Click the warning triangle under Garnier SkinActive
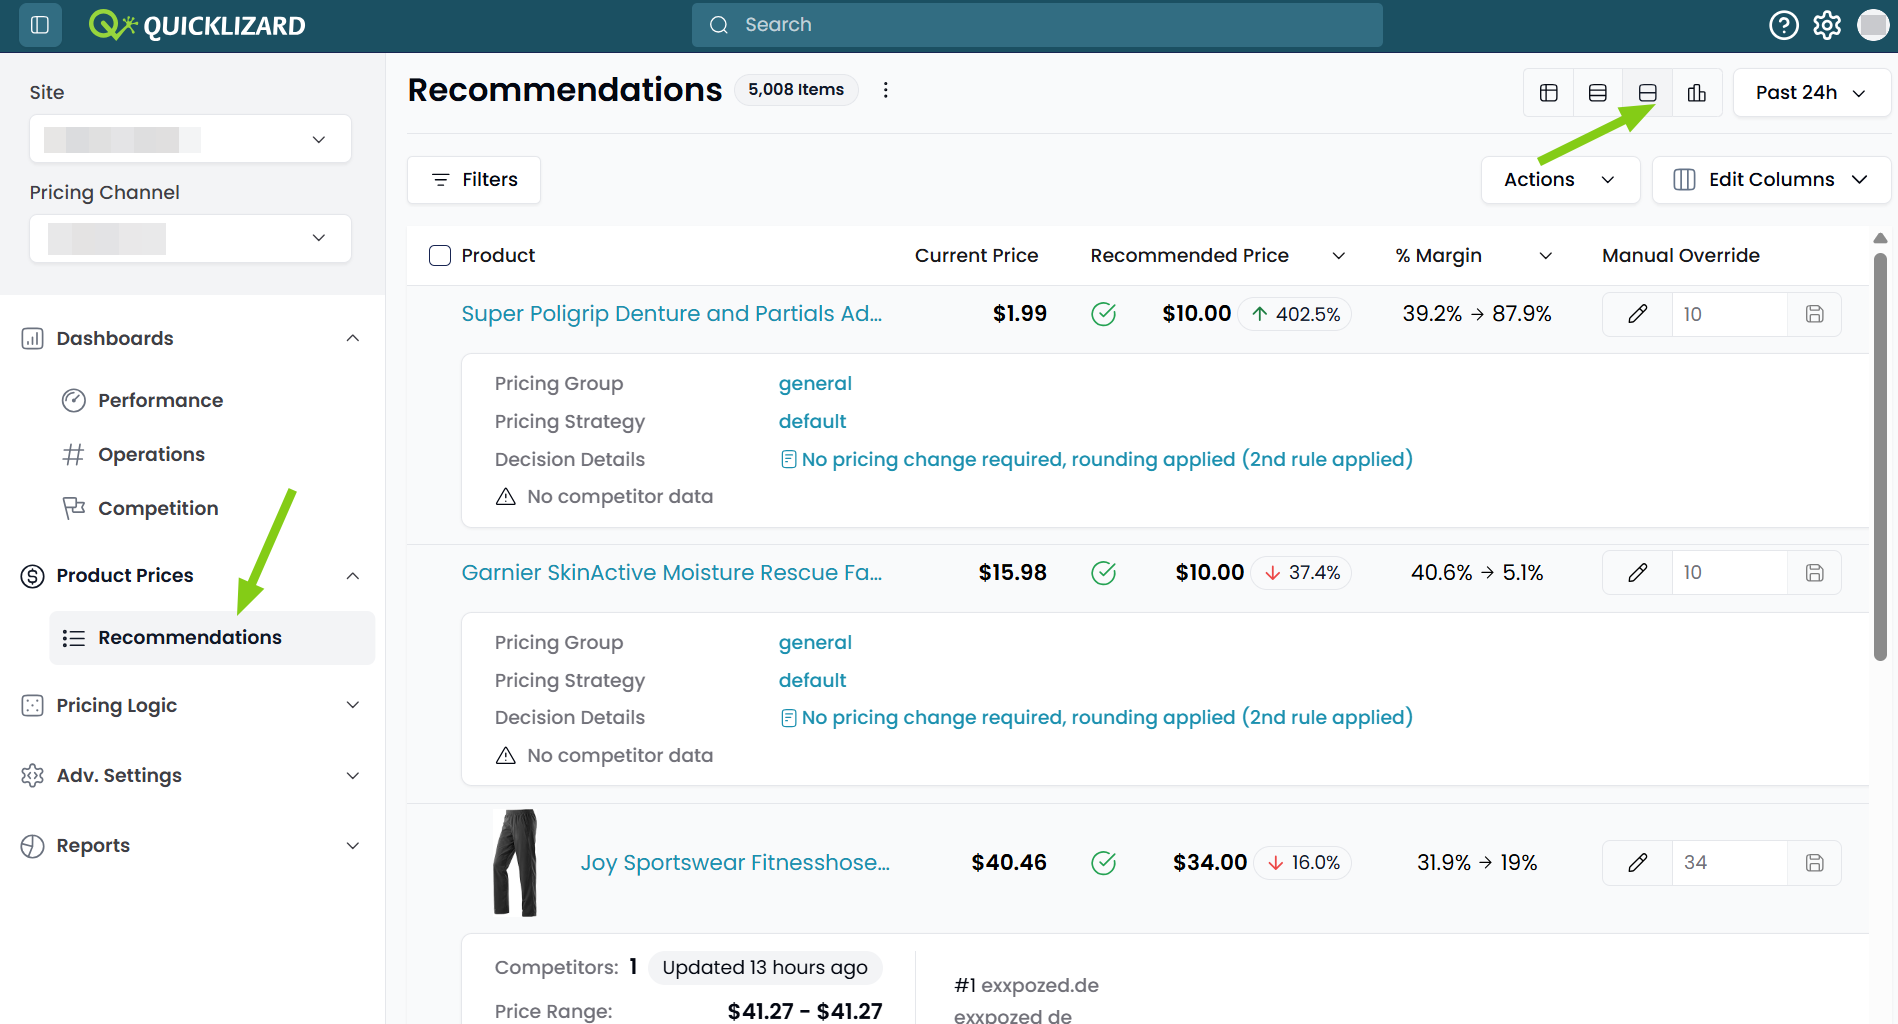The width and height of the screenshot is (1898, 1024). [506, 756]
